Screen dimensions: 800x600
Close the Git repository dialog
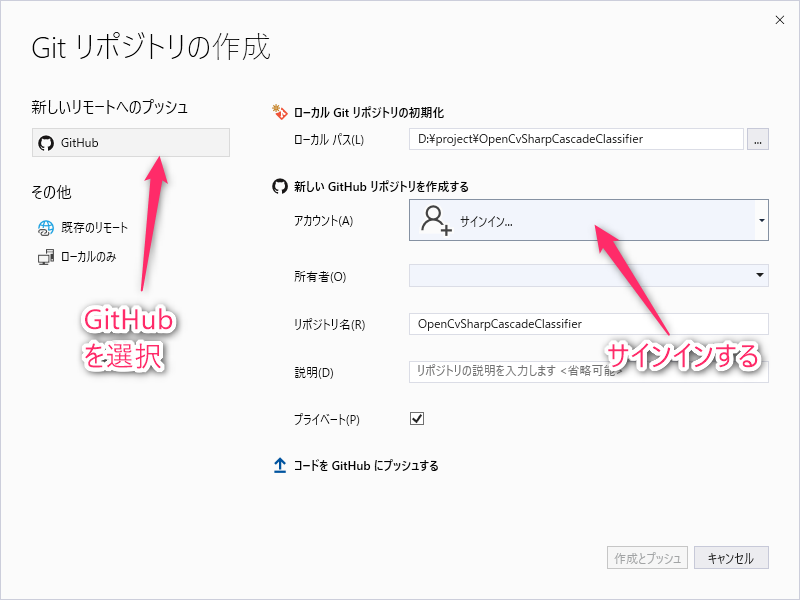780,20
